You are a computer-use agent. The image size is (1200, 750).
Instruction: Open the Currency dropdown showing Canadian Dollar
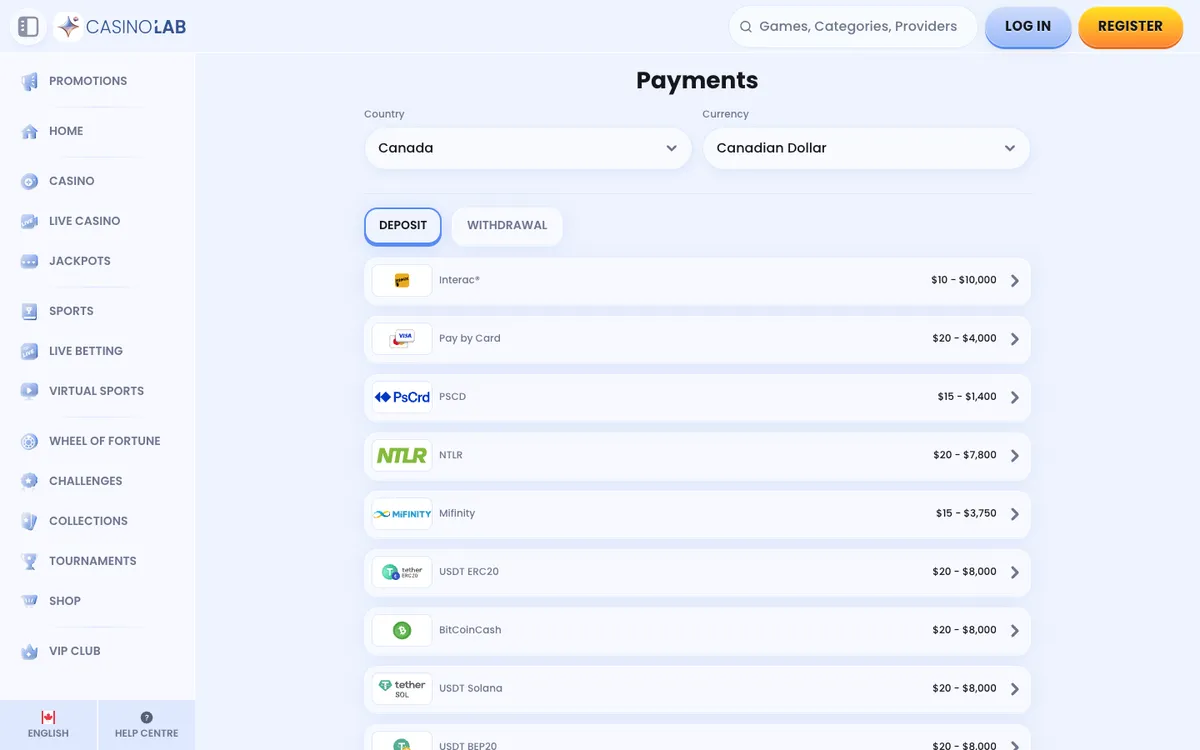[866, 148]
